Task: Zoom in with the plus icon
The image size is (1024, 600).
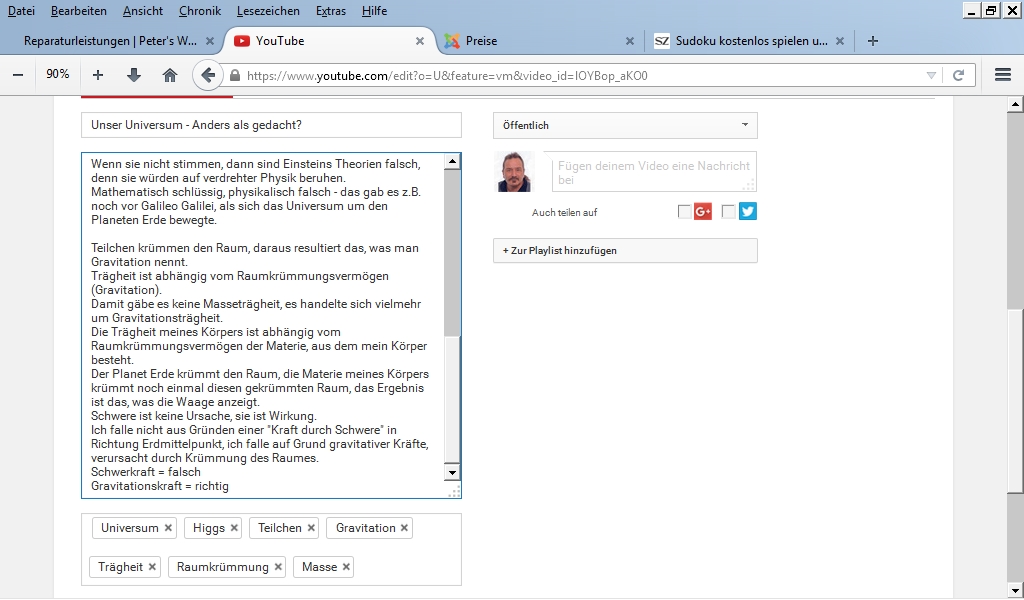Action: tap(98, 75)
